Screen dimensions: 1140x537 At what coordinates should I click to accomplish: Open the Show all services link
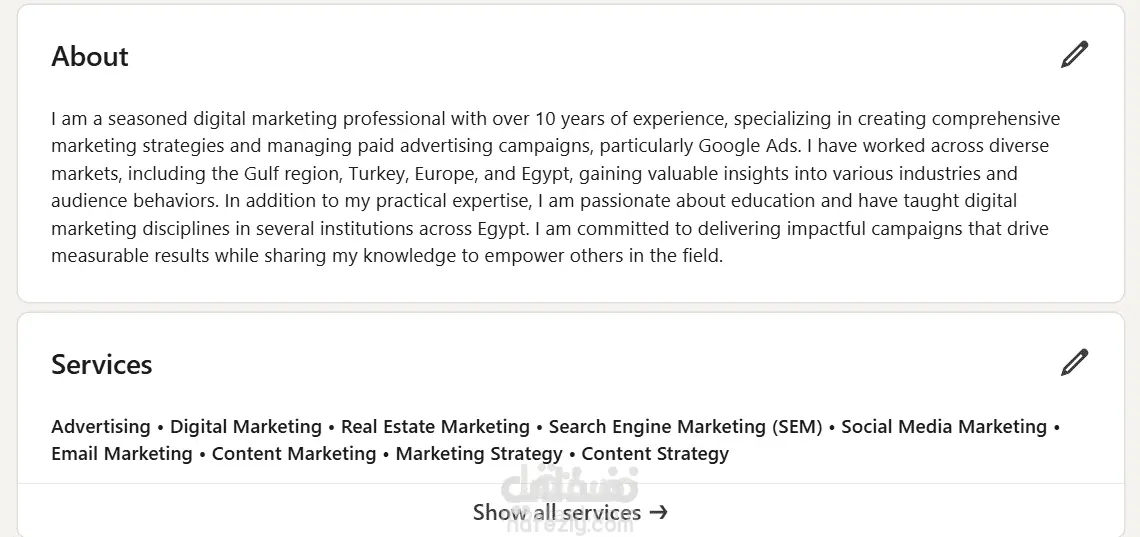[556, 513]
